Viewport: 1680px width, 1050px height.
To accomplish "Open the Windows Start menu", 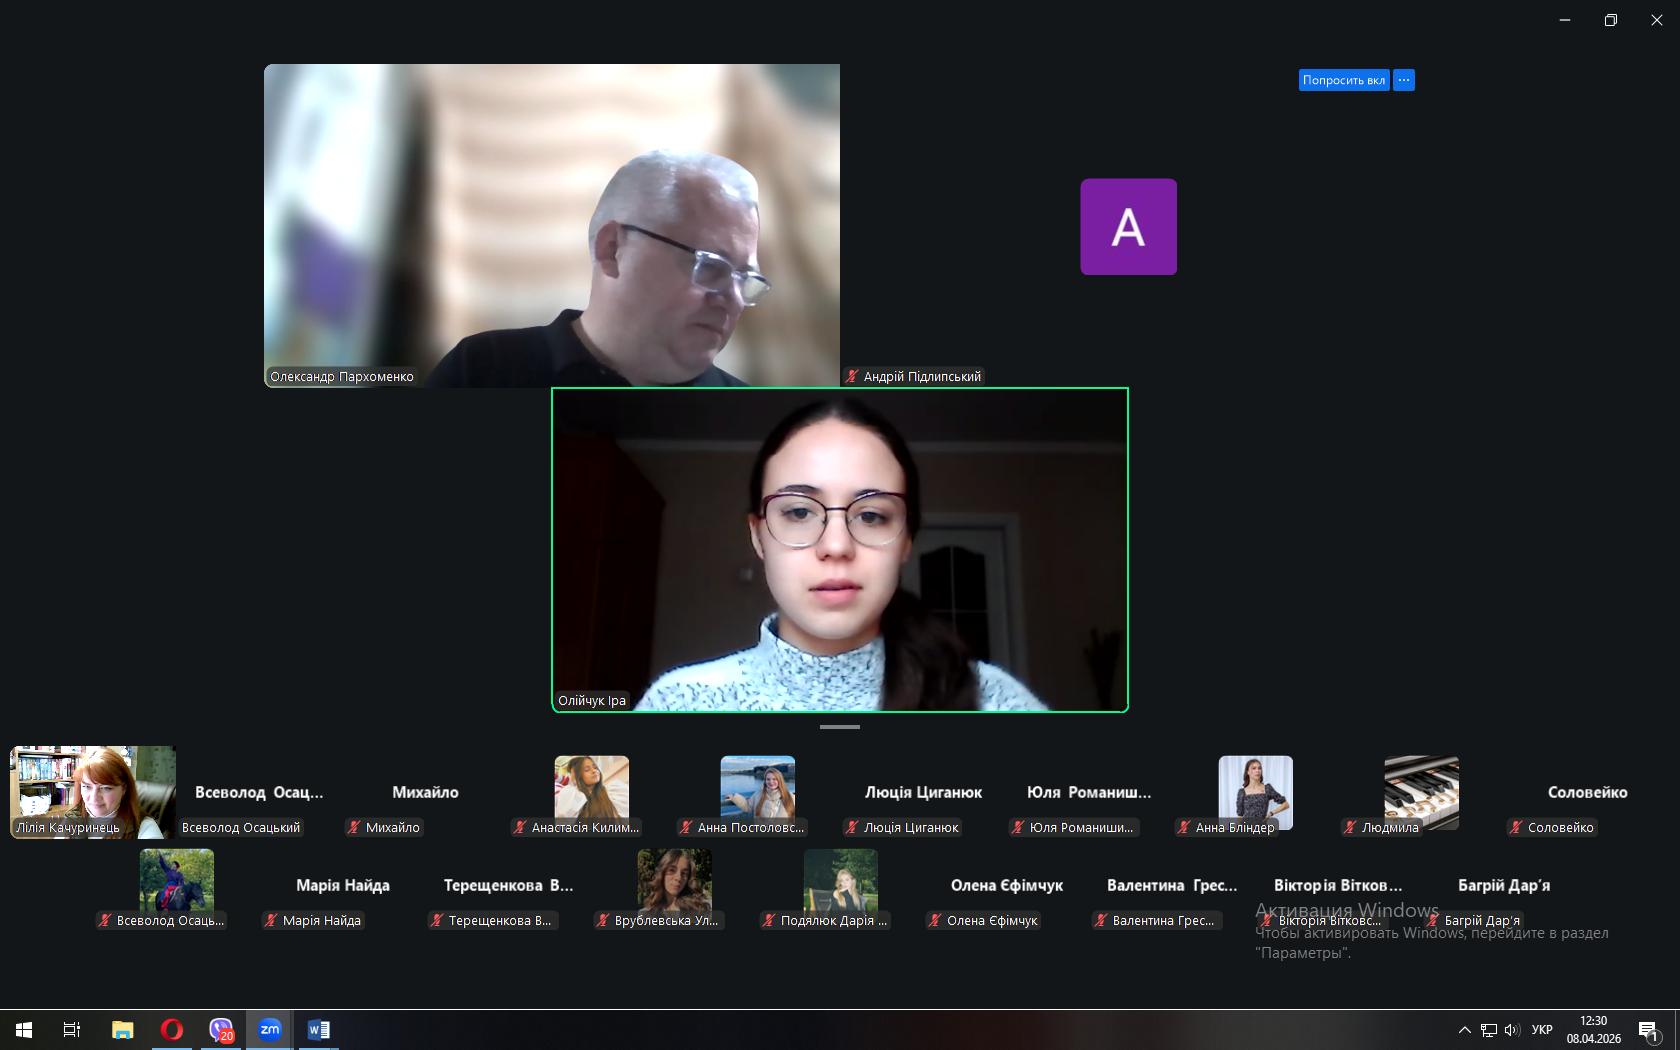I will (24, 1029).
